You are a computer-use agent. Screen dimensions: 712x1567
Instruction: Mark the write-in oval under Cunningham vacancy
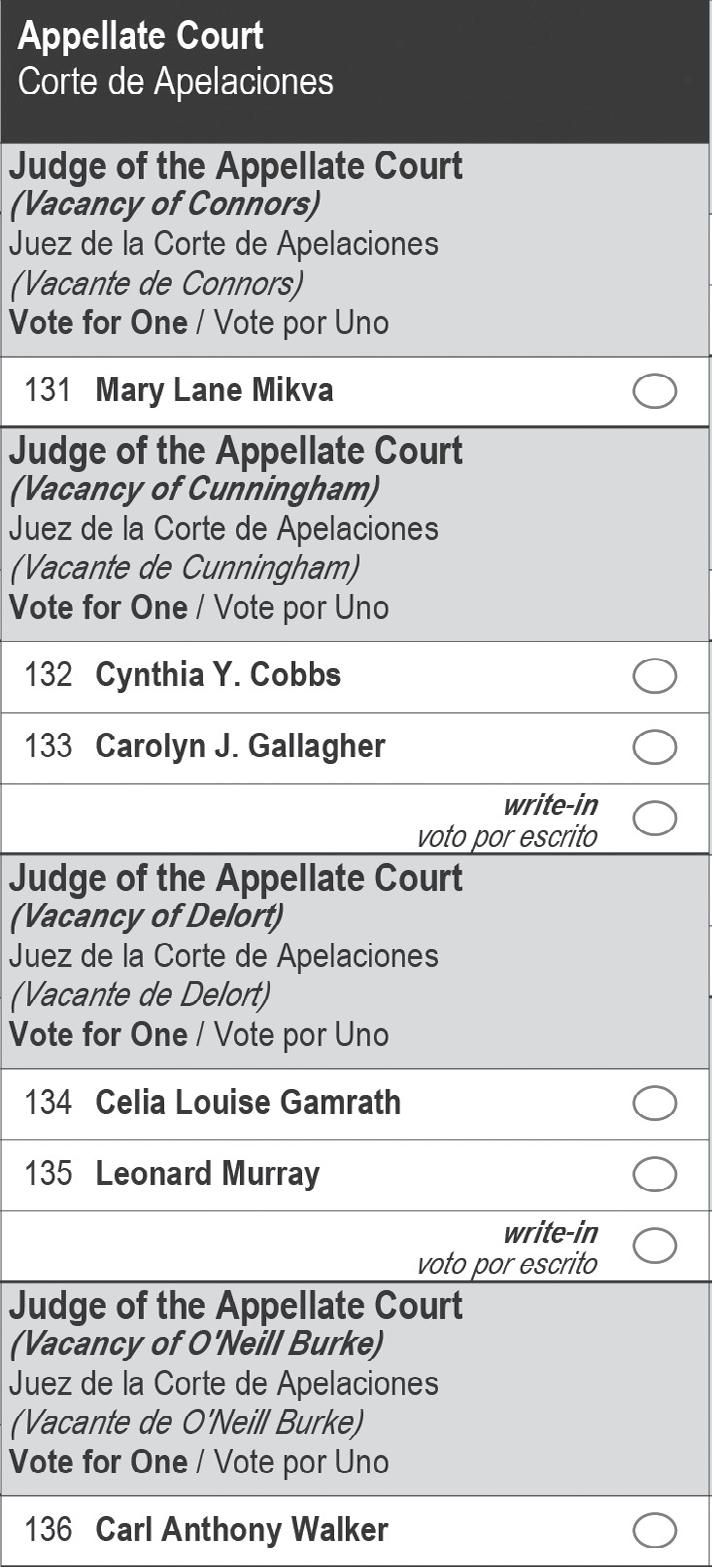(655, 818)
